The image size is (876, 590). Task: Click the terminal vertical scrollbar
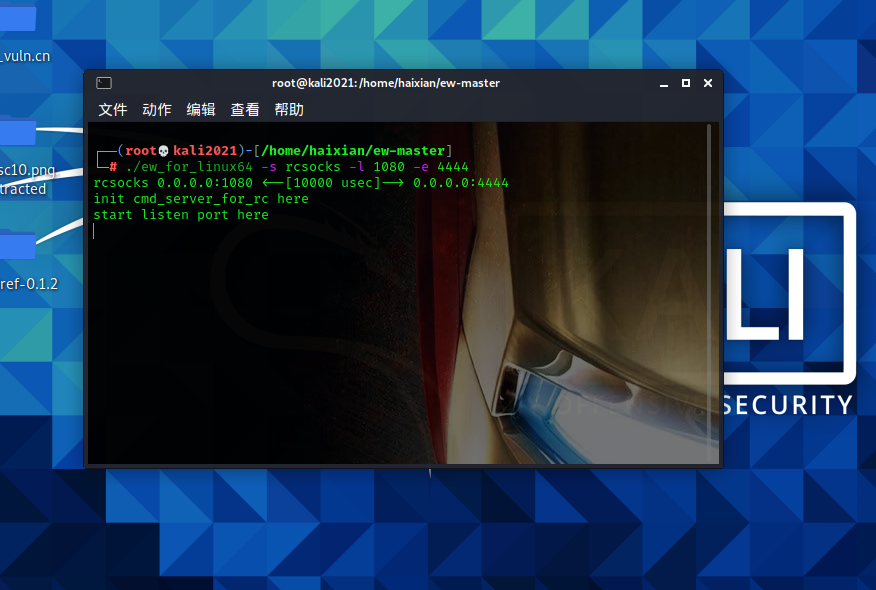click(x=709, y=293)
